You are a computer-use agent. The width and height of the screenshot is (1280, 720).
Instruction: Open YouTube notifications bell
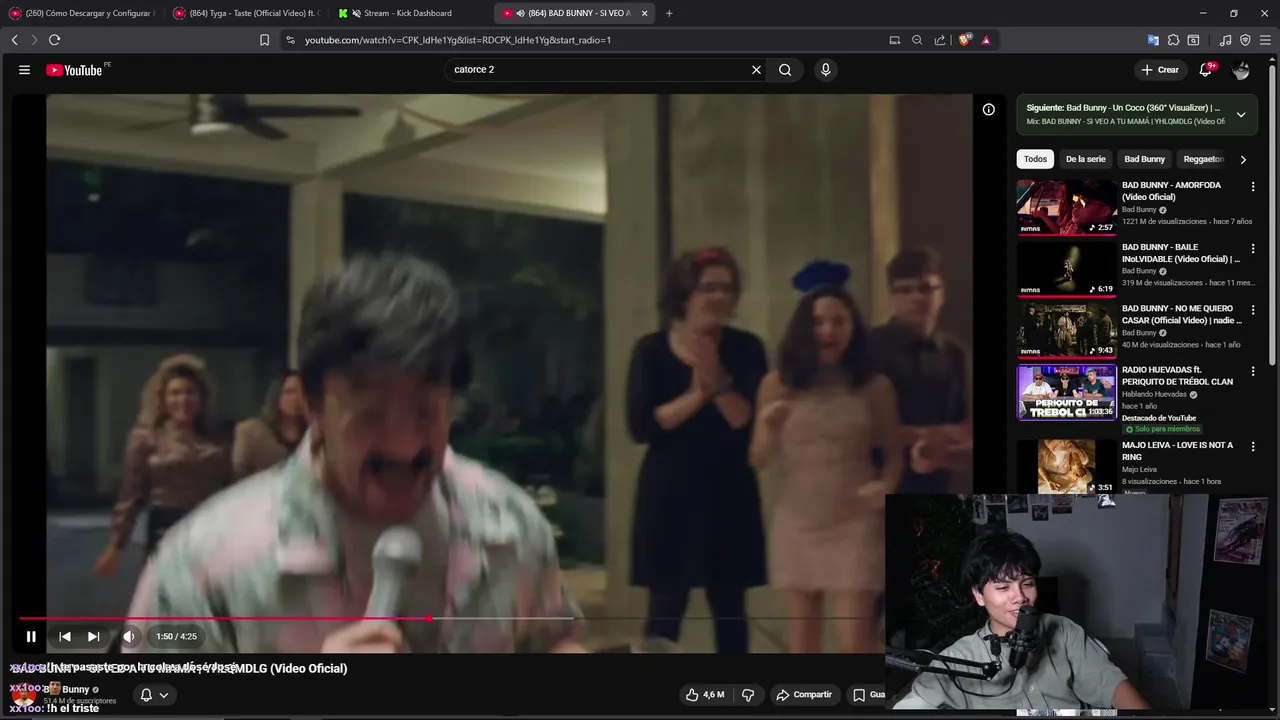click(x=1206, y=70)
